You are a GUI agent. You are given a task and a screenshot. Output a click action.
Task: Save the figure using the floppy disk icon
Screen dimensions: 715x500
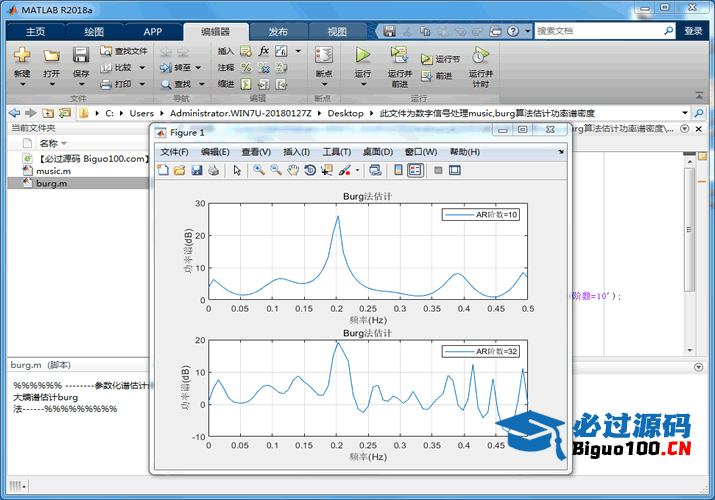tap(197, 170)
